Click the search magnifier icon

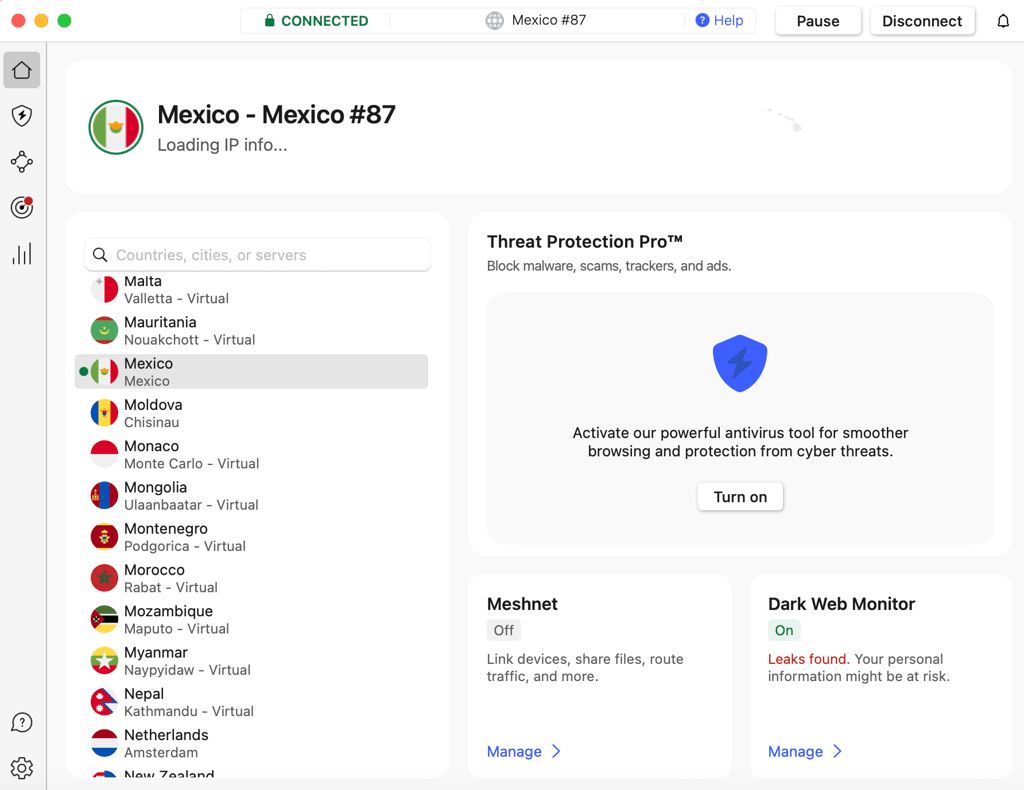(100, 255)
